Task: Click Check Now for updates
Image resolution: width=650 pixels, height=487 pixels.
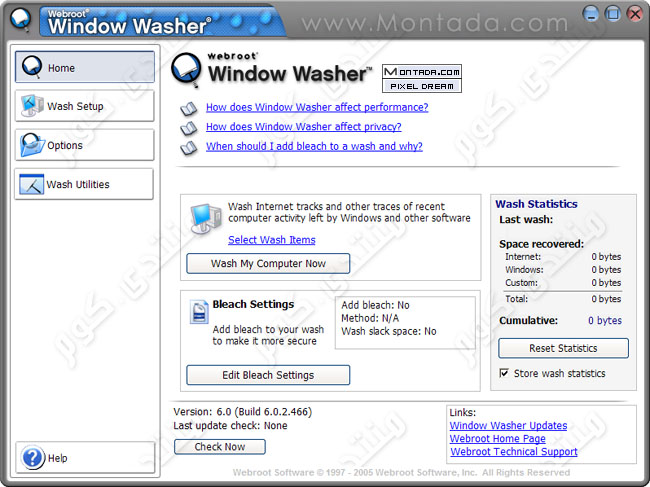Action: [219, 447]
